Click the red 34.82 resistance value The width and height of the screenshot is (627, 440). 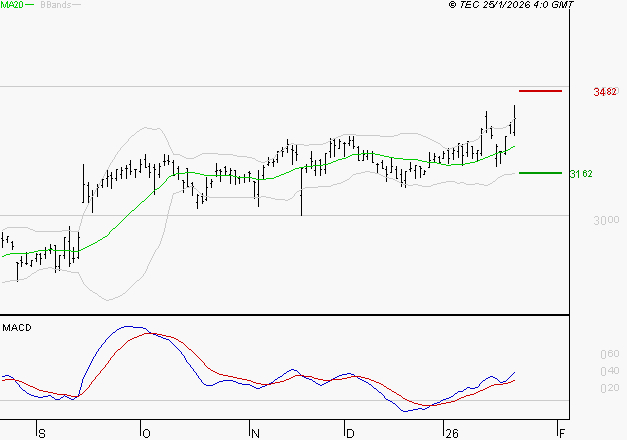pos(605,92)
